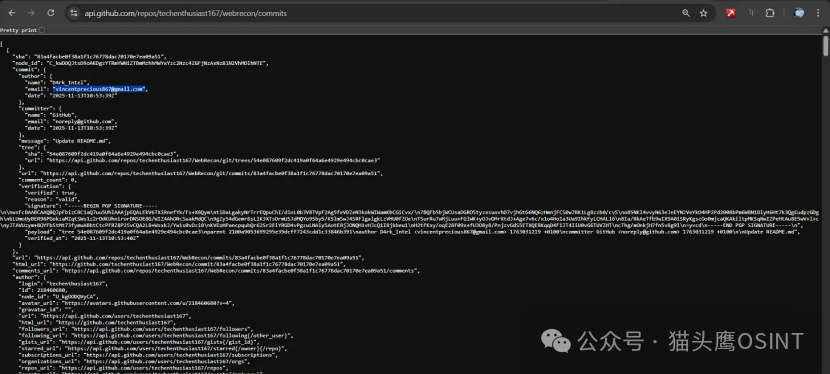The width and height of the screenshot is (830, 374).
Task: Open the Chrome profile avatar
Action: coord(799,13)
